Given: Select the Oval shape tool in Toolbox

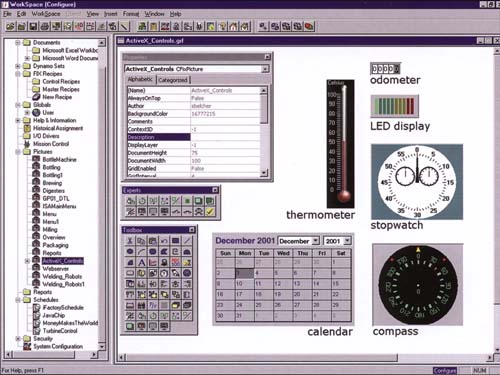Looking at the screenshot, I should coord(130,251).
